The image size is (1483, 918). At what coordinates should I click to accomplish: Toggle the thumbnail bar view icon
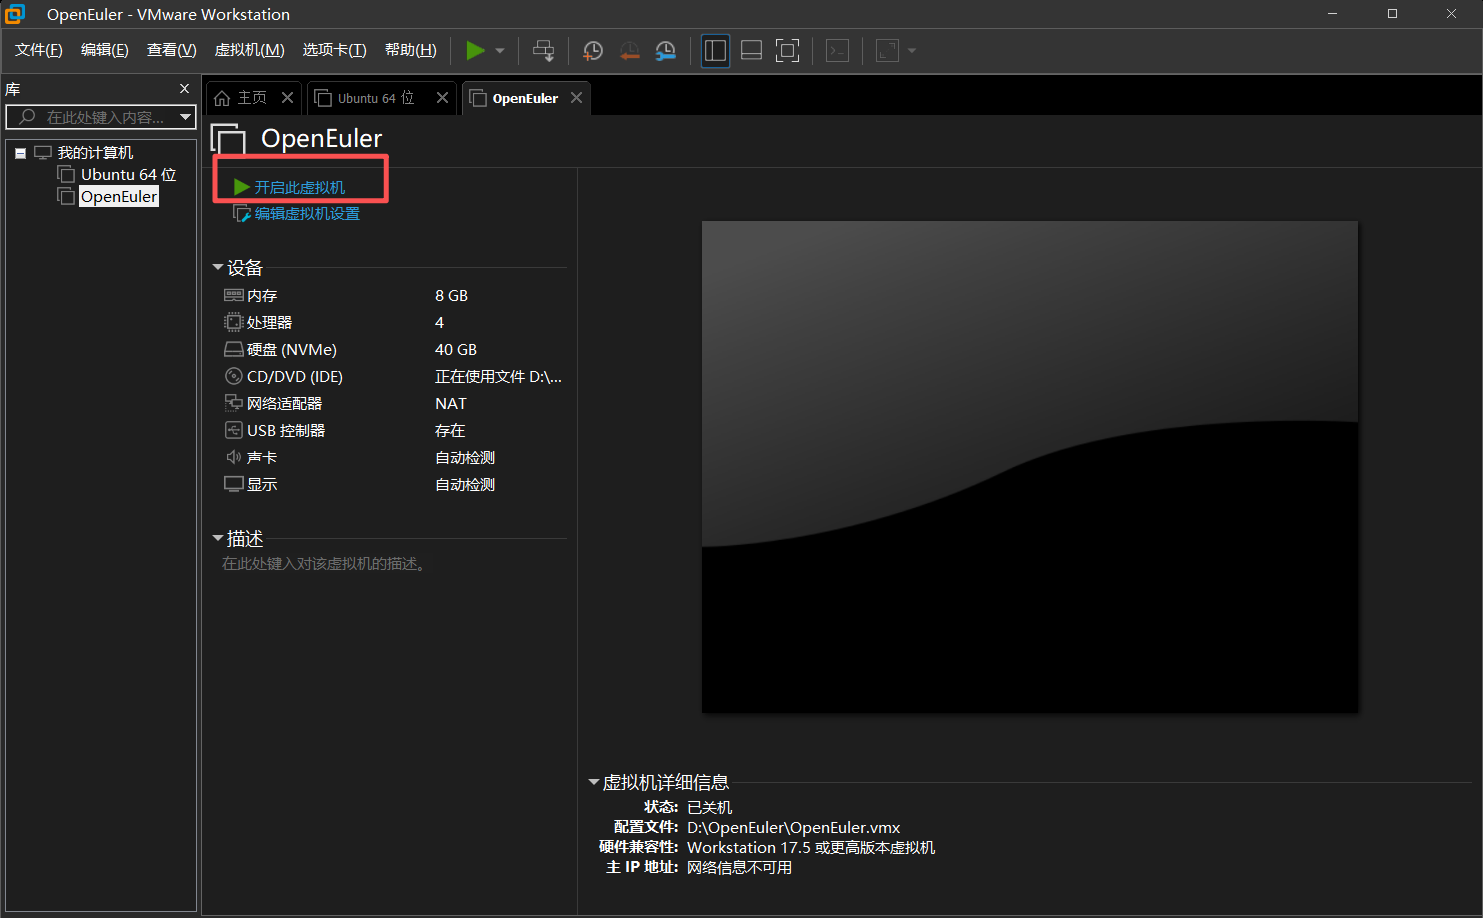coord(751,50)
